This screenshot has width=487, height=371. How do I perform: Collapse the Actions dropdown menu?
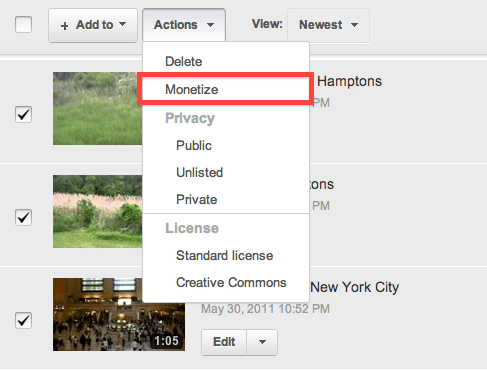point(184,25)
